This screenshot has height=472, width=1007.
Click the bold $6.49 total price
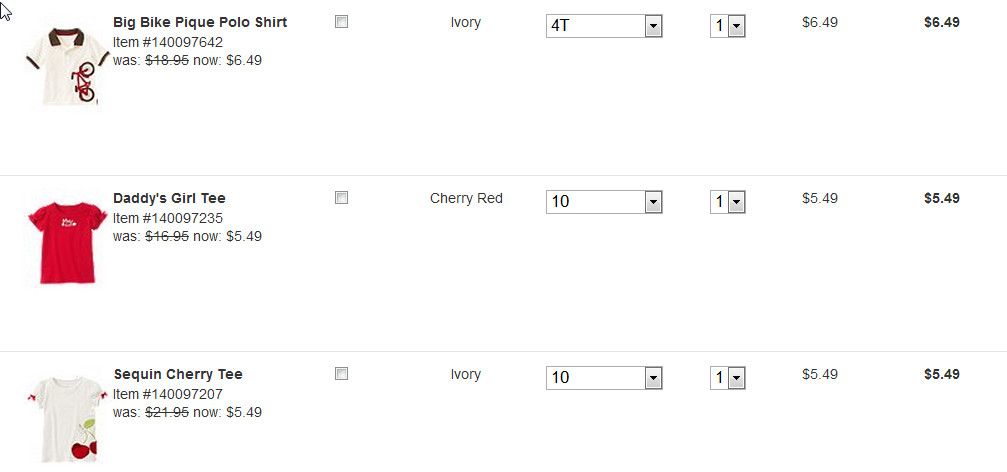941,22
